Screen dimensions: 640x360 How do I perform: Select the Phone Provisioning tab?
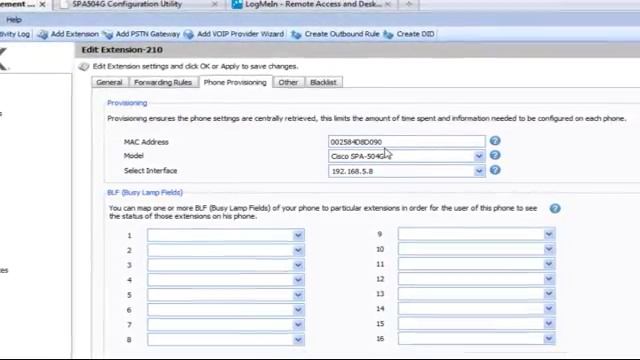click(235, 82)
